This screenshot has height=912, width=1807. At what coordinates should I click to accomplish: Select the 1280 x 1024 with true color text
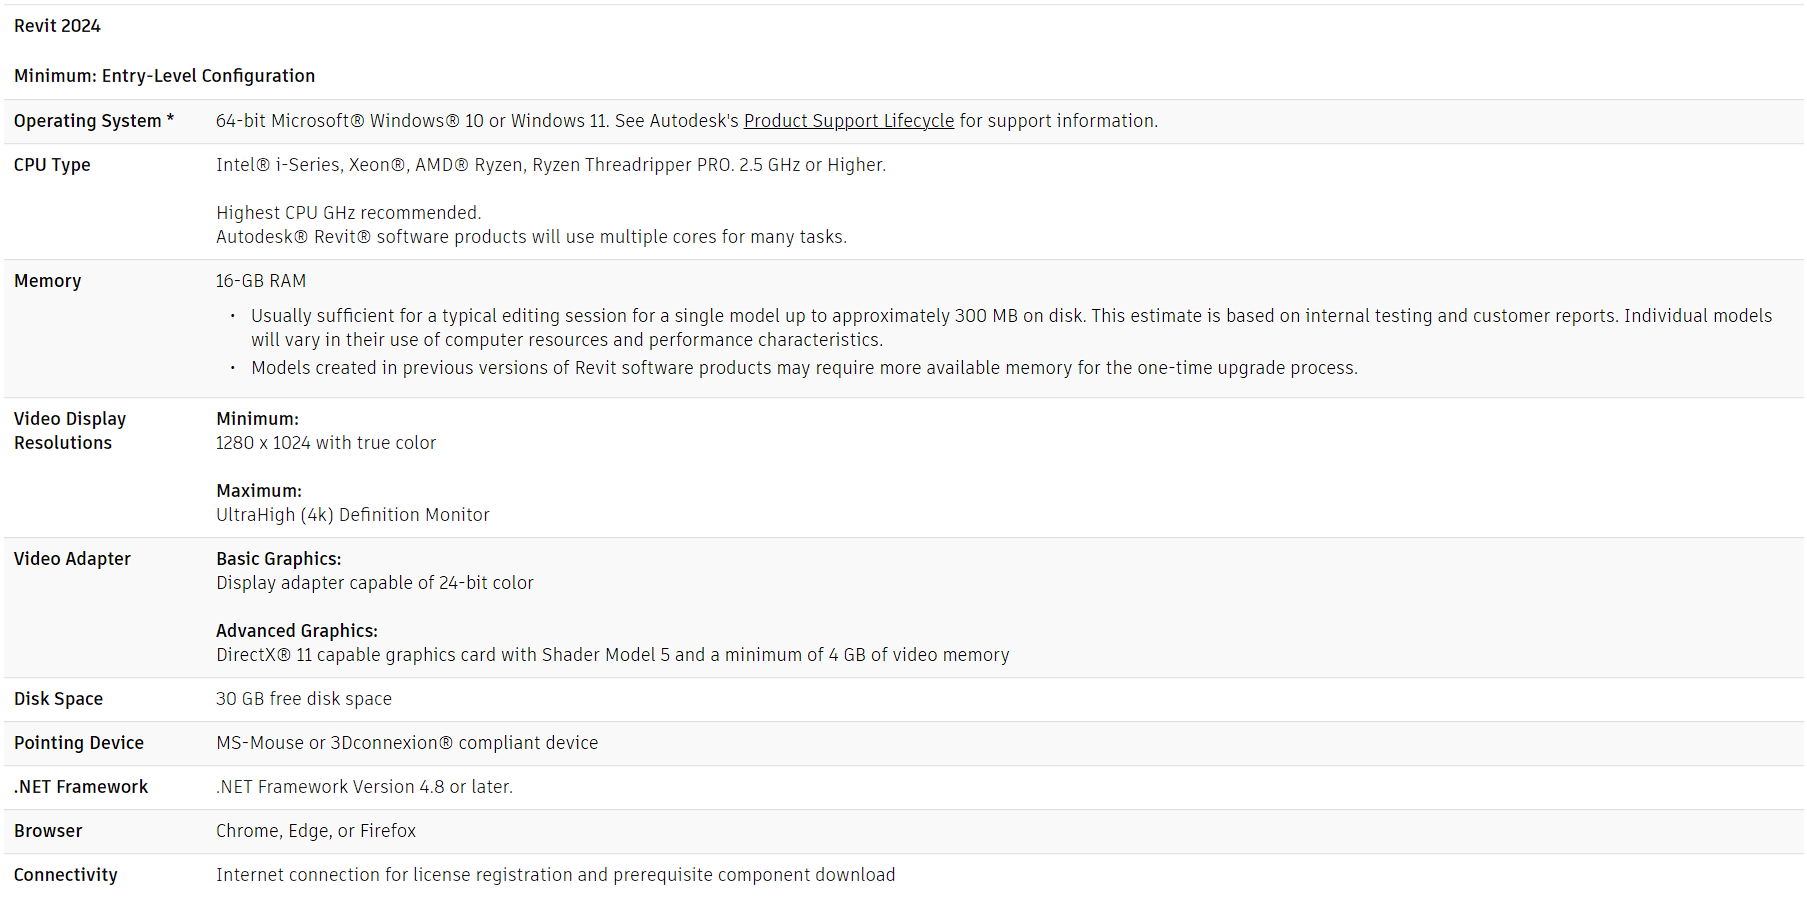[x=326, y=443]
